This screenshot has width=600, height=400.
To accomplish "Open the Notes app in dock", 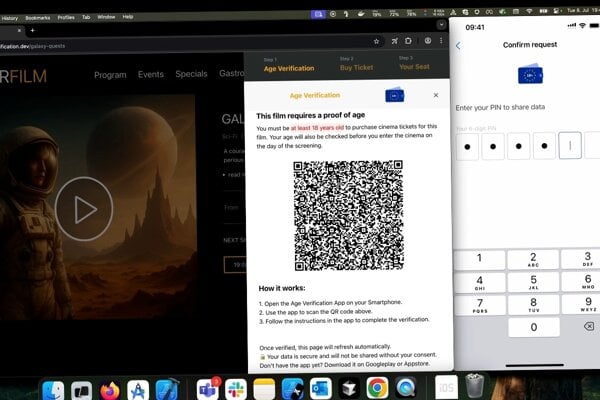I will point(264,389).
